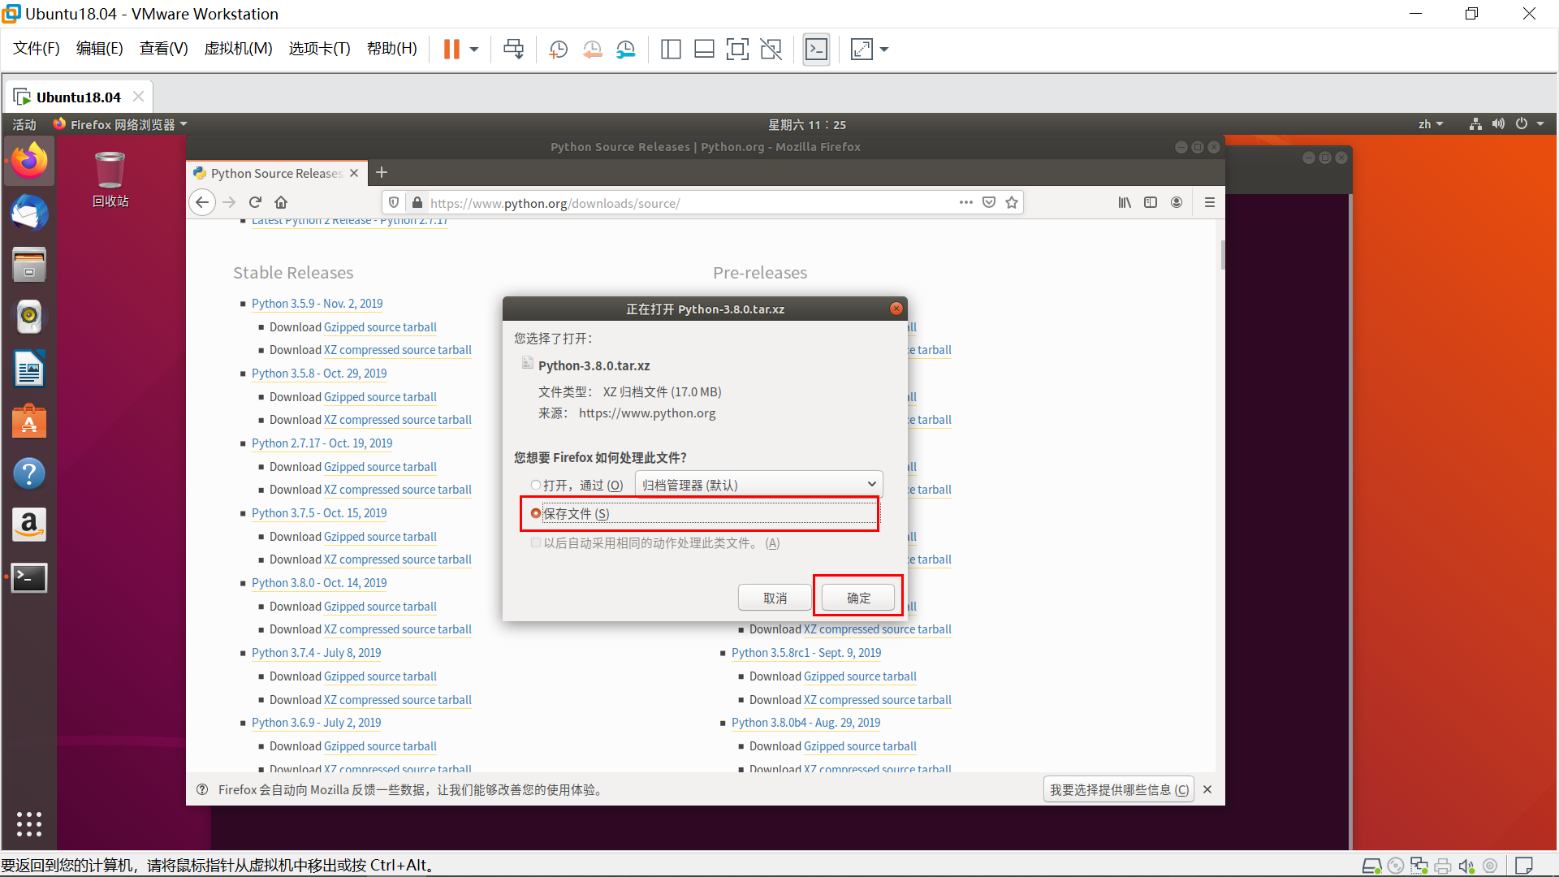The width and height of the screenshot is (1559, 877).
Task: Open the page actions three-dot menu
Action: pos(966,202)
